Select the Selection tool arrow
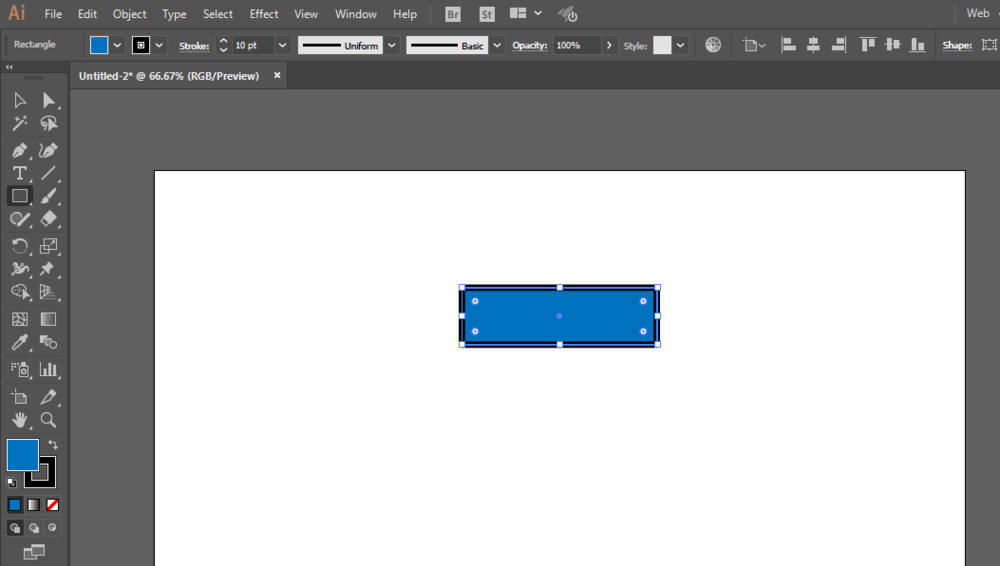Image resolution: width=1000 pixels, height=566 pixels. tap(20, 100)
